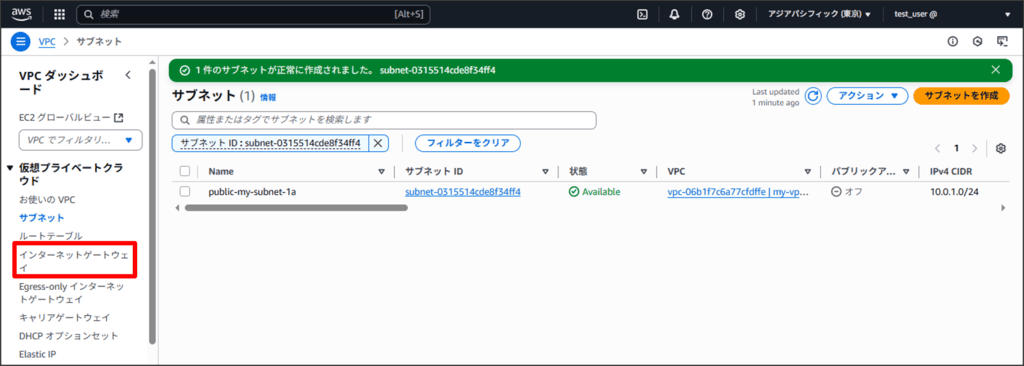Open subnet-0315514cde8f34ff4 link

click(x=463, y=192)
